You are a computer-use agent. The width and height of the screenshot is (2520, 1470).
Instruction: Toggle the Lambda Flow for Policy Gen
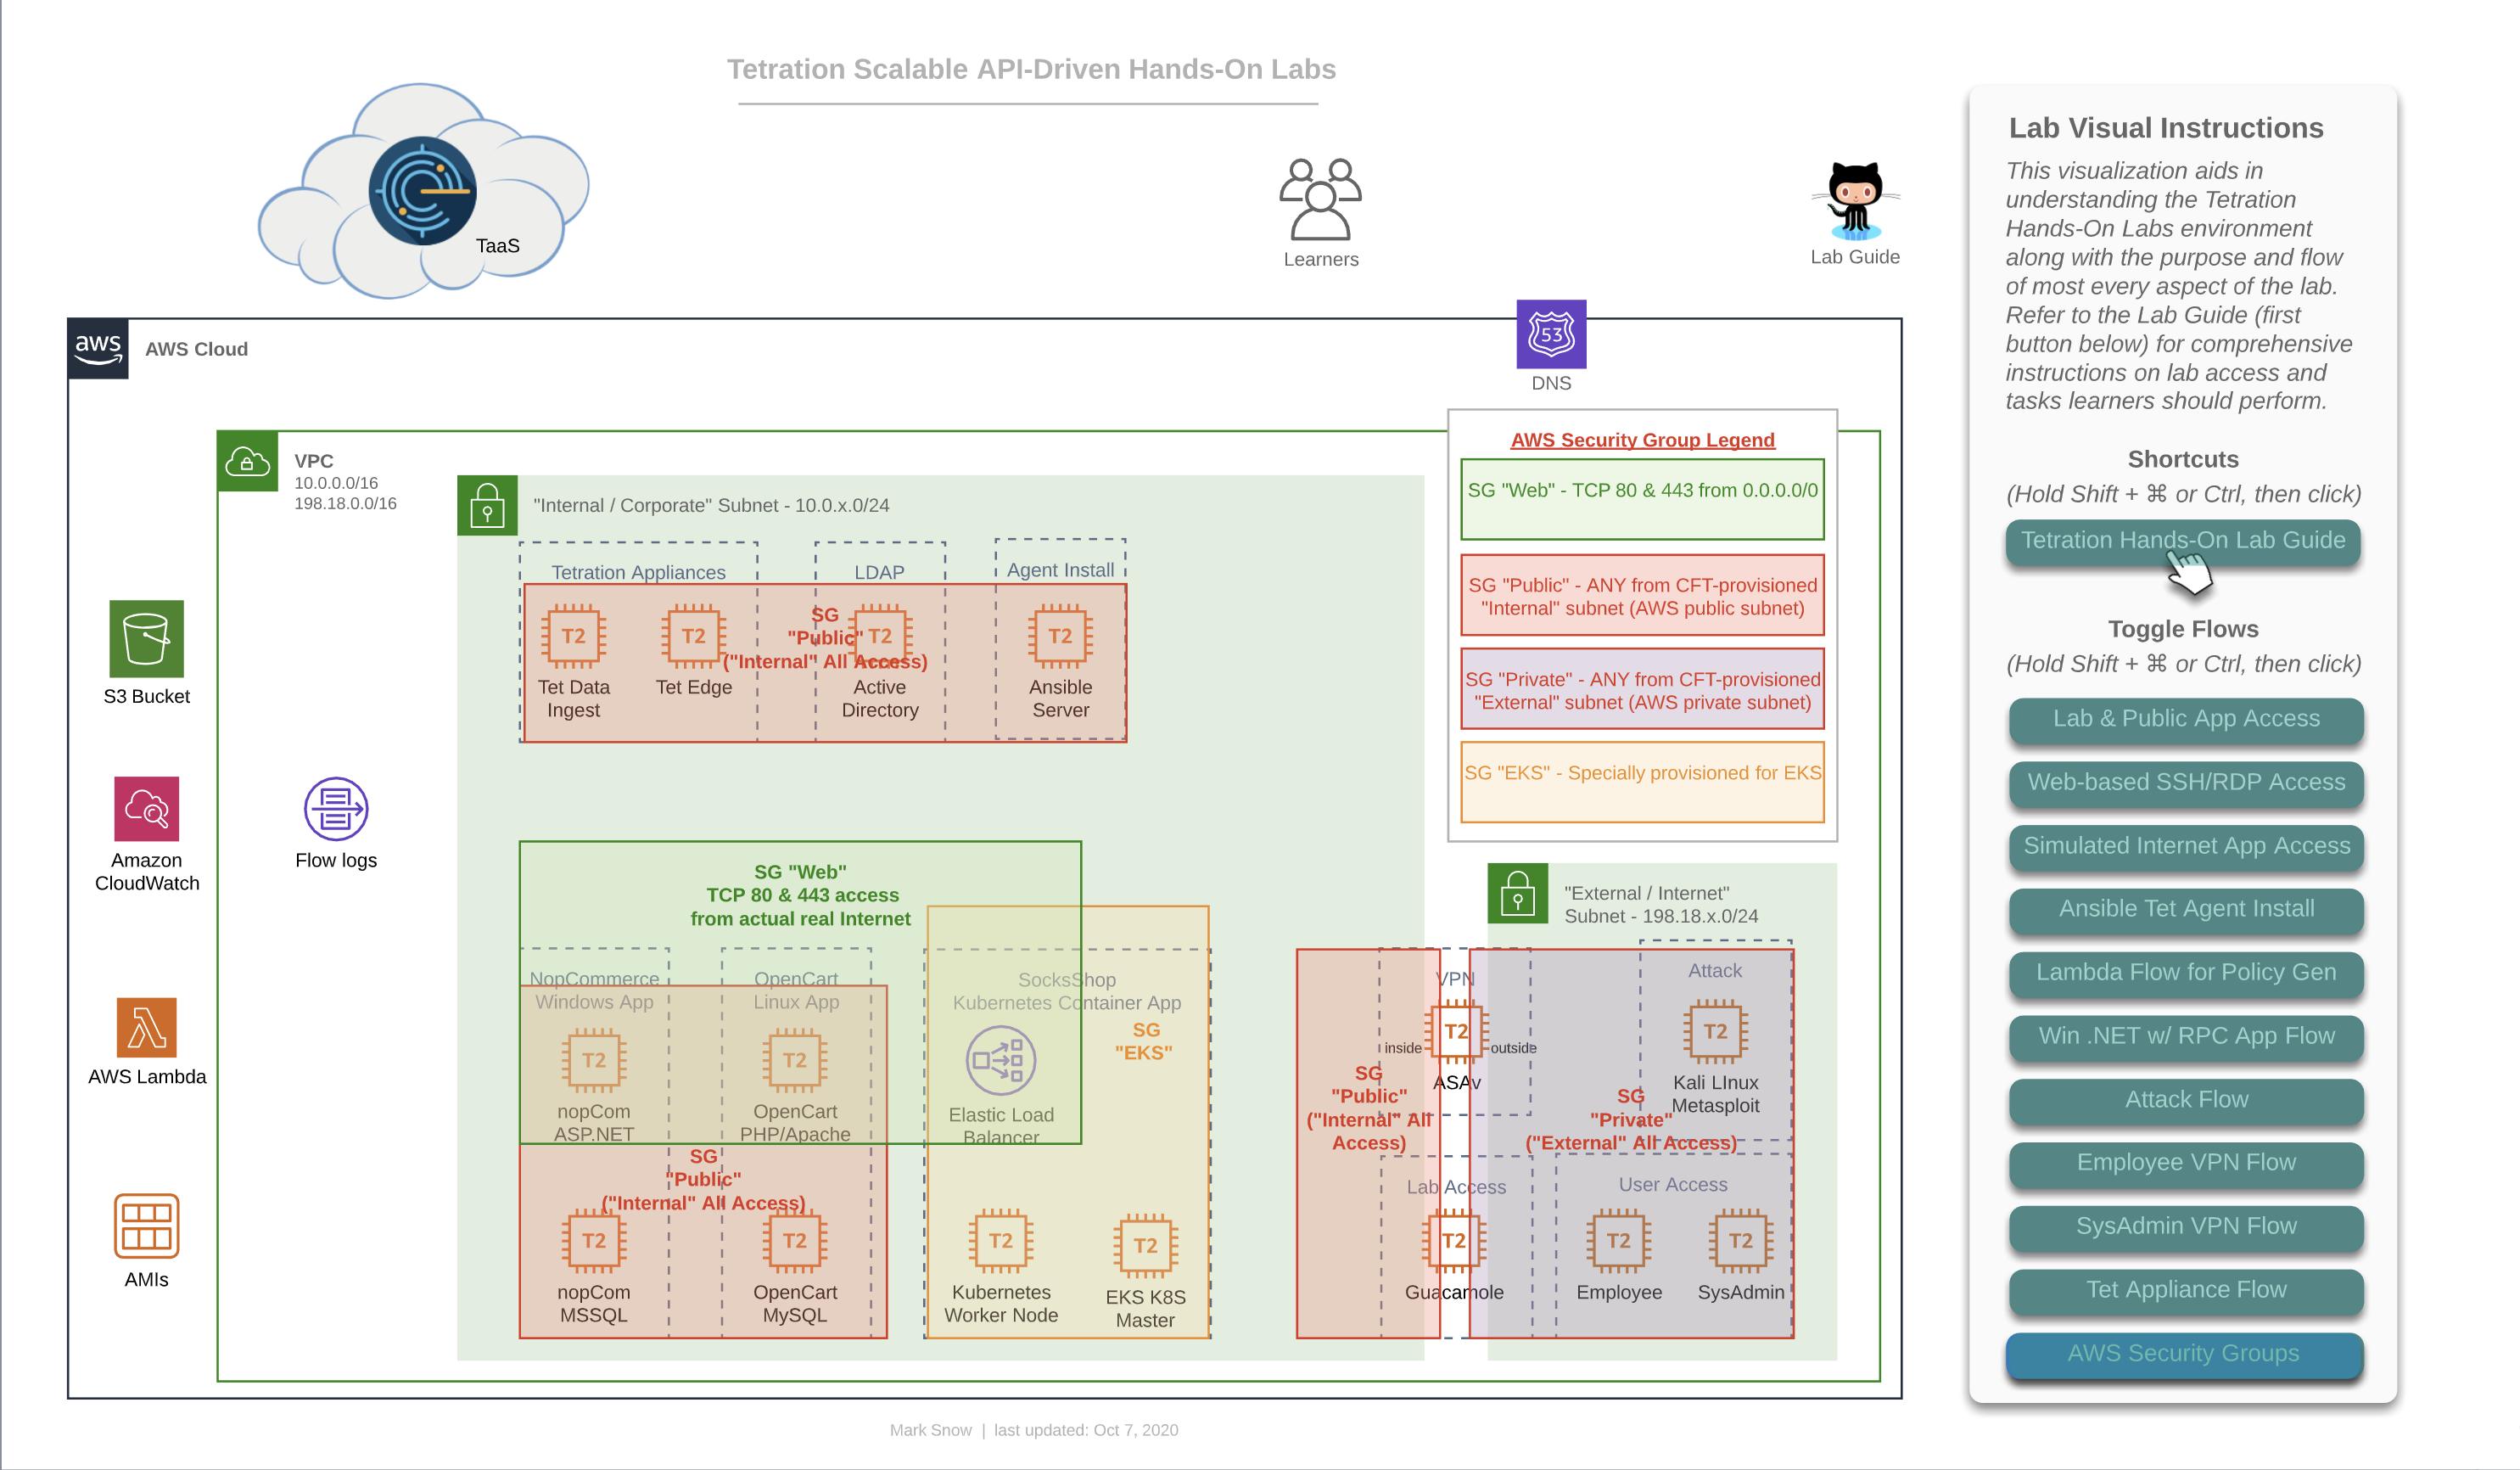2186,974
